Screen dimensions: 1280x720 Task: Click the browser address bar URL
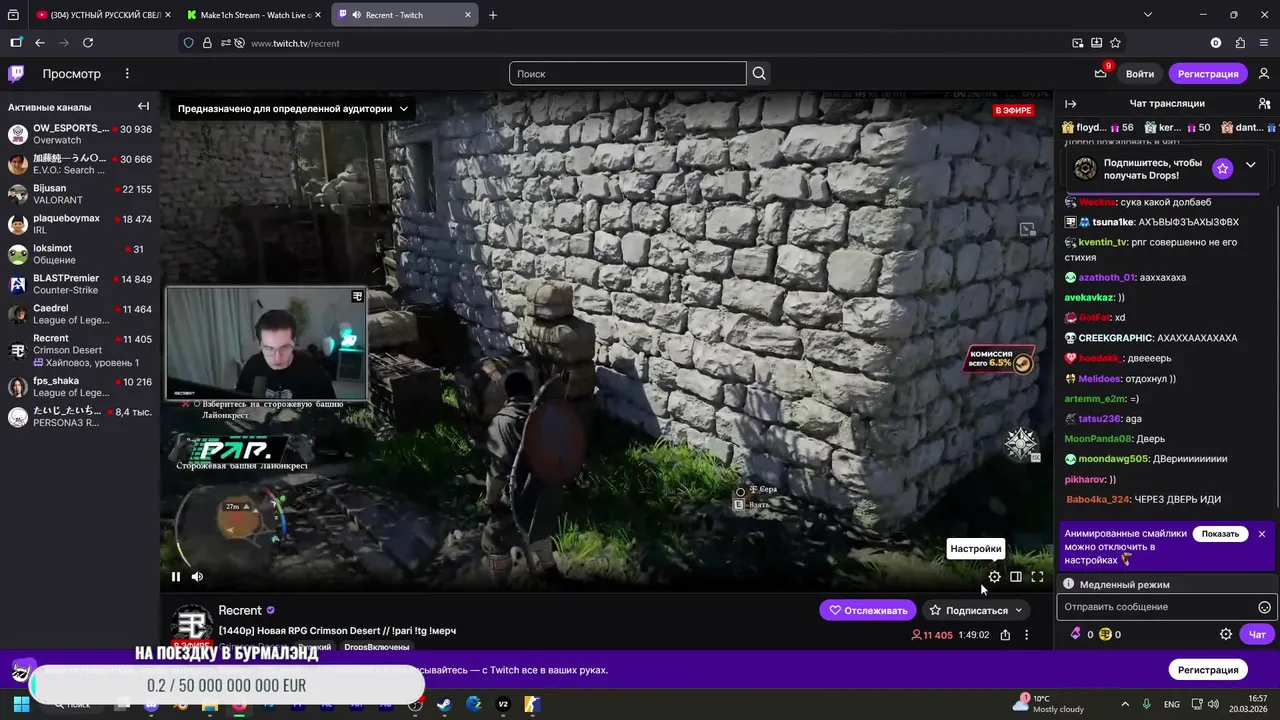pos(295,43)
